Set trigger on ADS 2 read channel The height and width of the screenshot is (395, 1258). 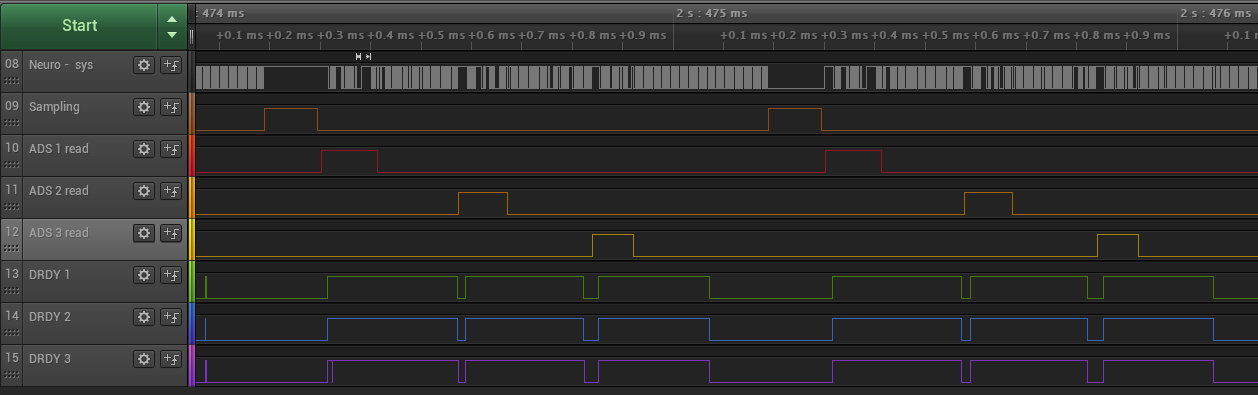[x=170, y=191]
